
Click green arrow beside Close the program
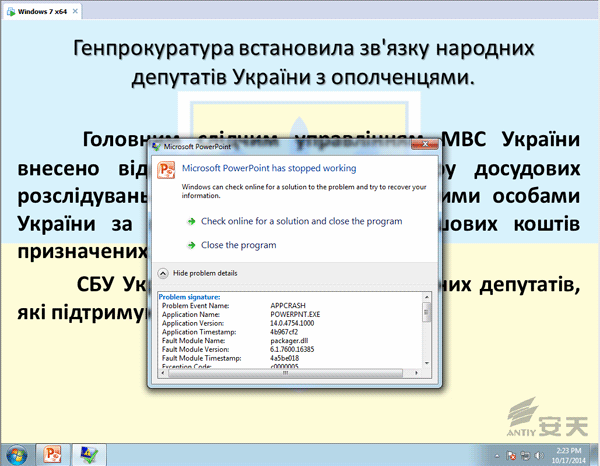pyautogui.click(x=191, y=245)
